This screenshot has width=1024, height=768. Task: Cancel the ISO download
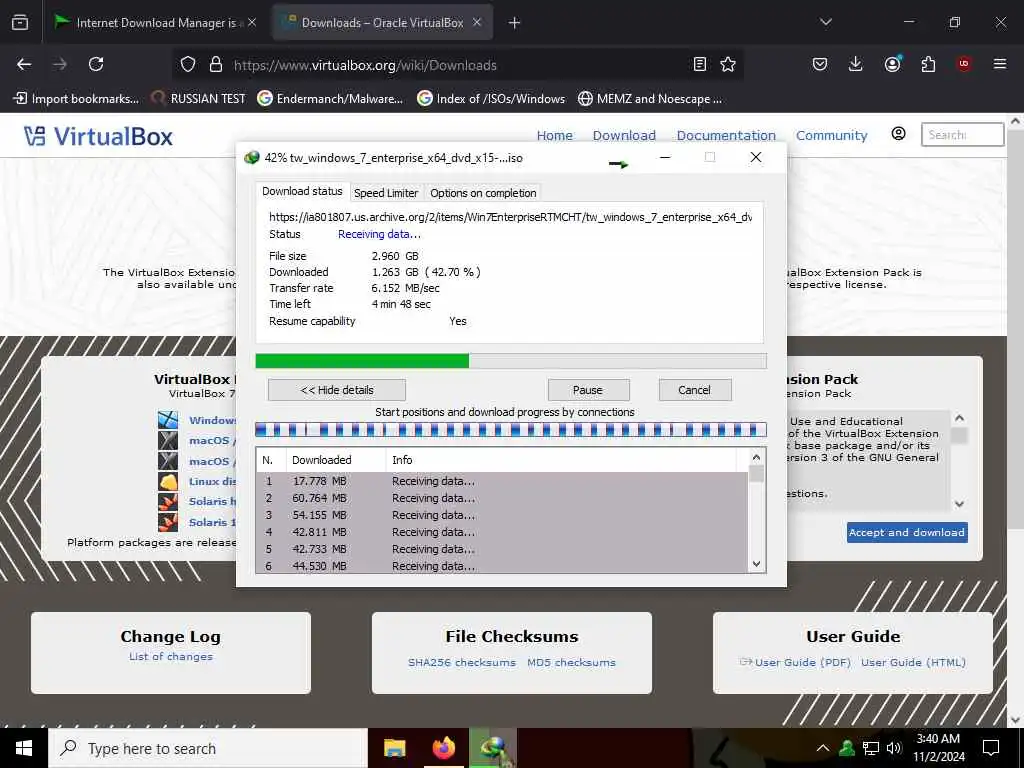click(x=694, y=390)
